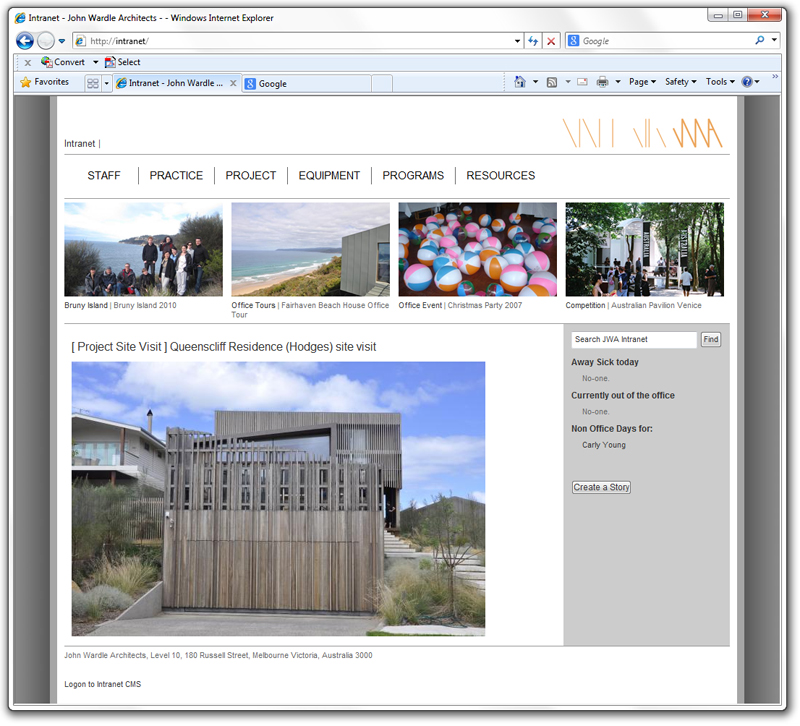800x726 pixels.
Task: Refresh the current page
Action: point(533,41)
